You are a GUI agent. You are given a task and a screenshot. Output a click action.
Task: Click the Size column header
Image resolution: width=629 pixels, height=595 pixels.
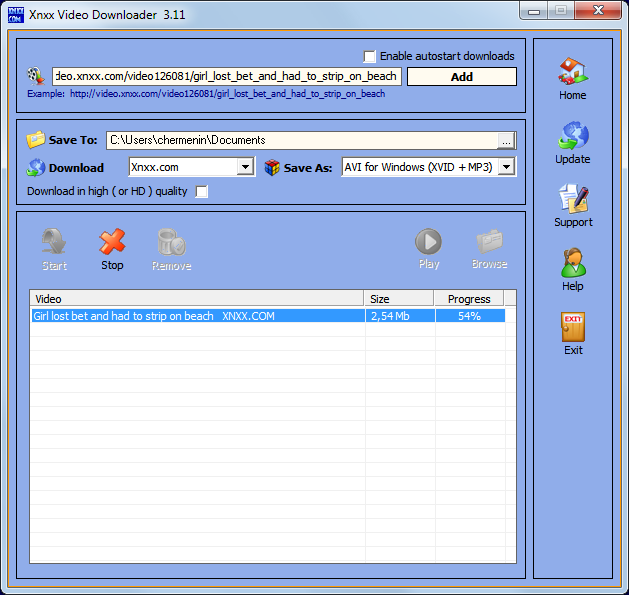(399, 299)
